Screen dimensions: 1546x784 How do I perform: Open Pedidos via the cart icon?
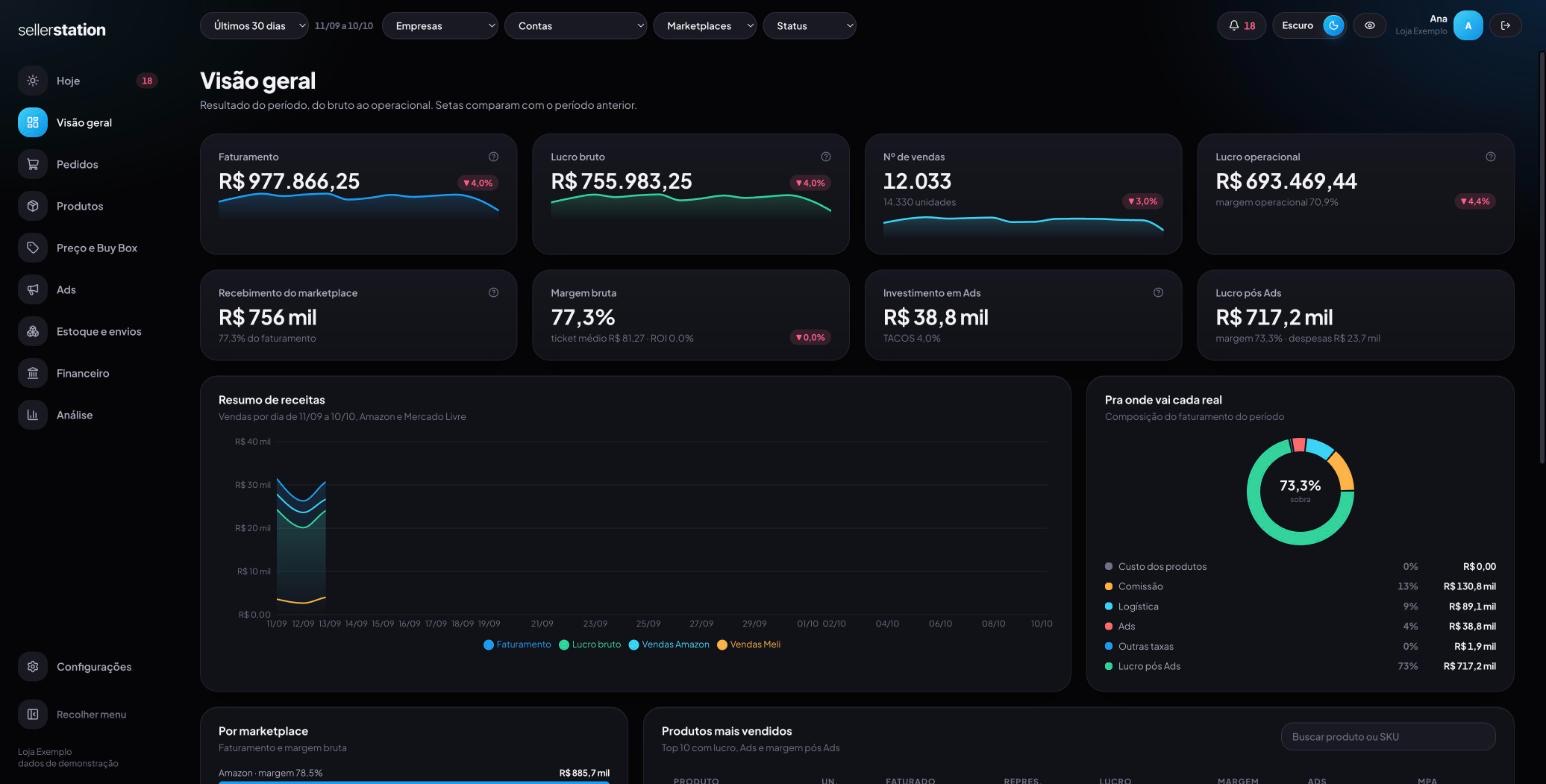pyautogui.click(x=33, y=165)
